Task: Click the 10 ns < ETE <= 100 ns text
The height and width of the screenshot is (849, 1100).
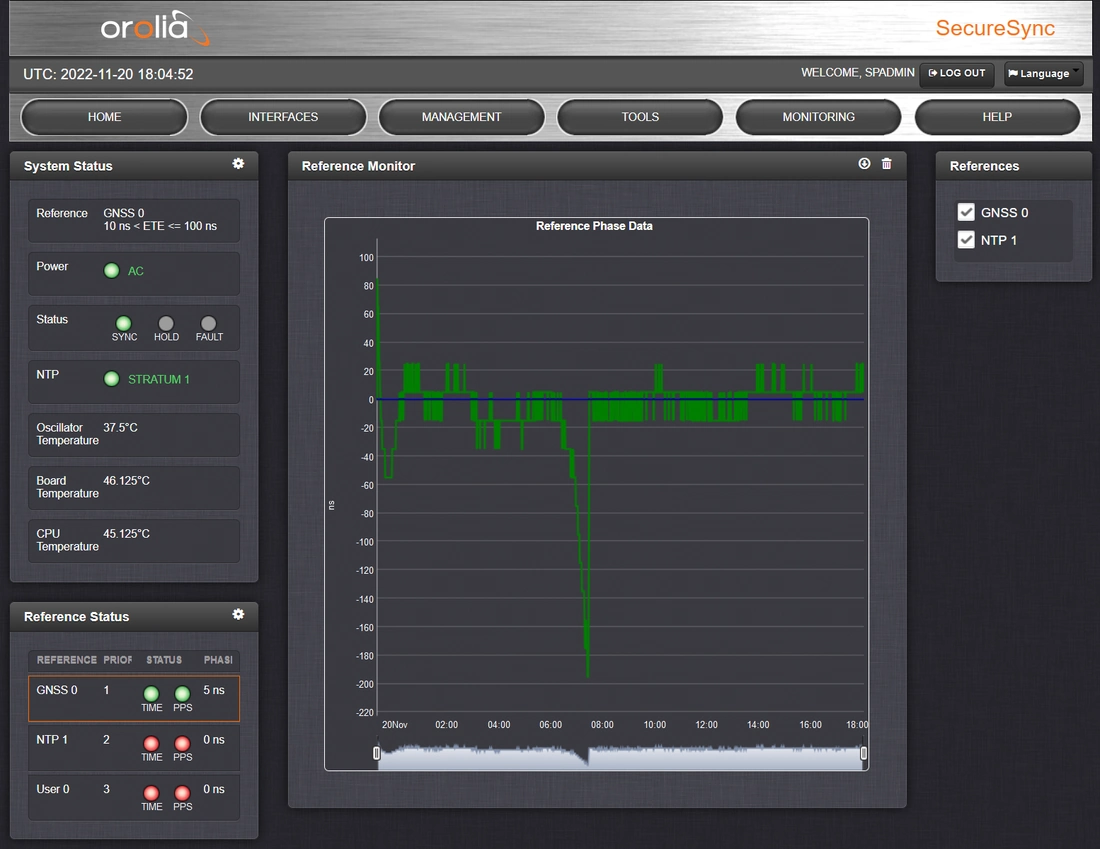Action: click(160, 226)
